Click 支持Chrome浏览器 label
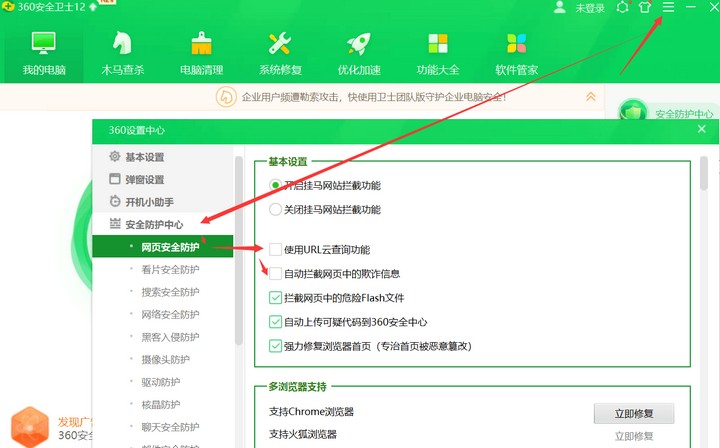The height and width of the screenshot is (448, 720). pyautogui.click(x=311, y=412)
